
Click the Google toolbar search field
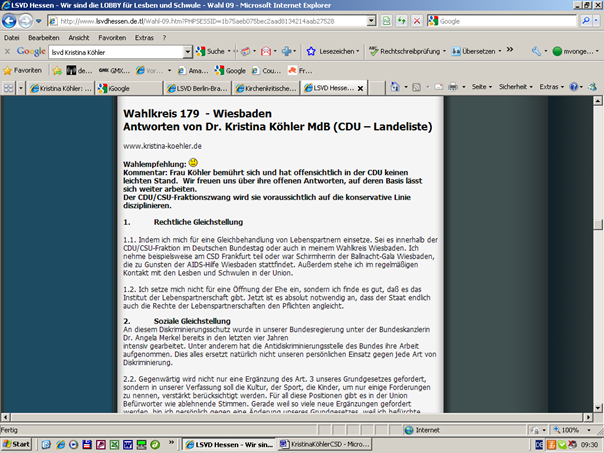pos(116,52)
